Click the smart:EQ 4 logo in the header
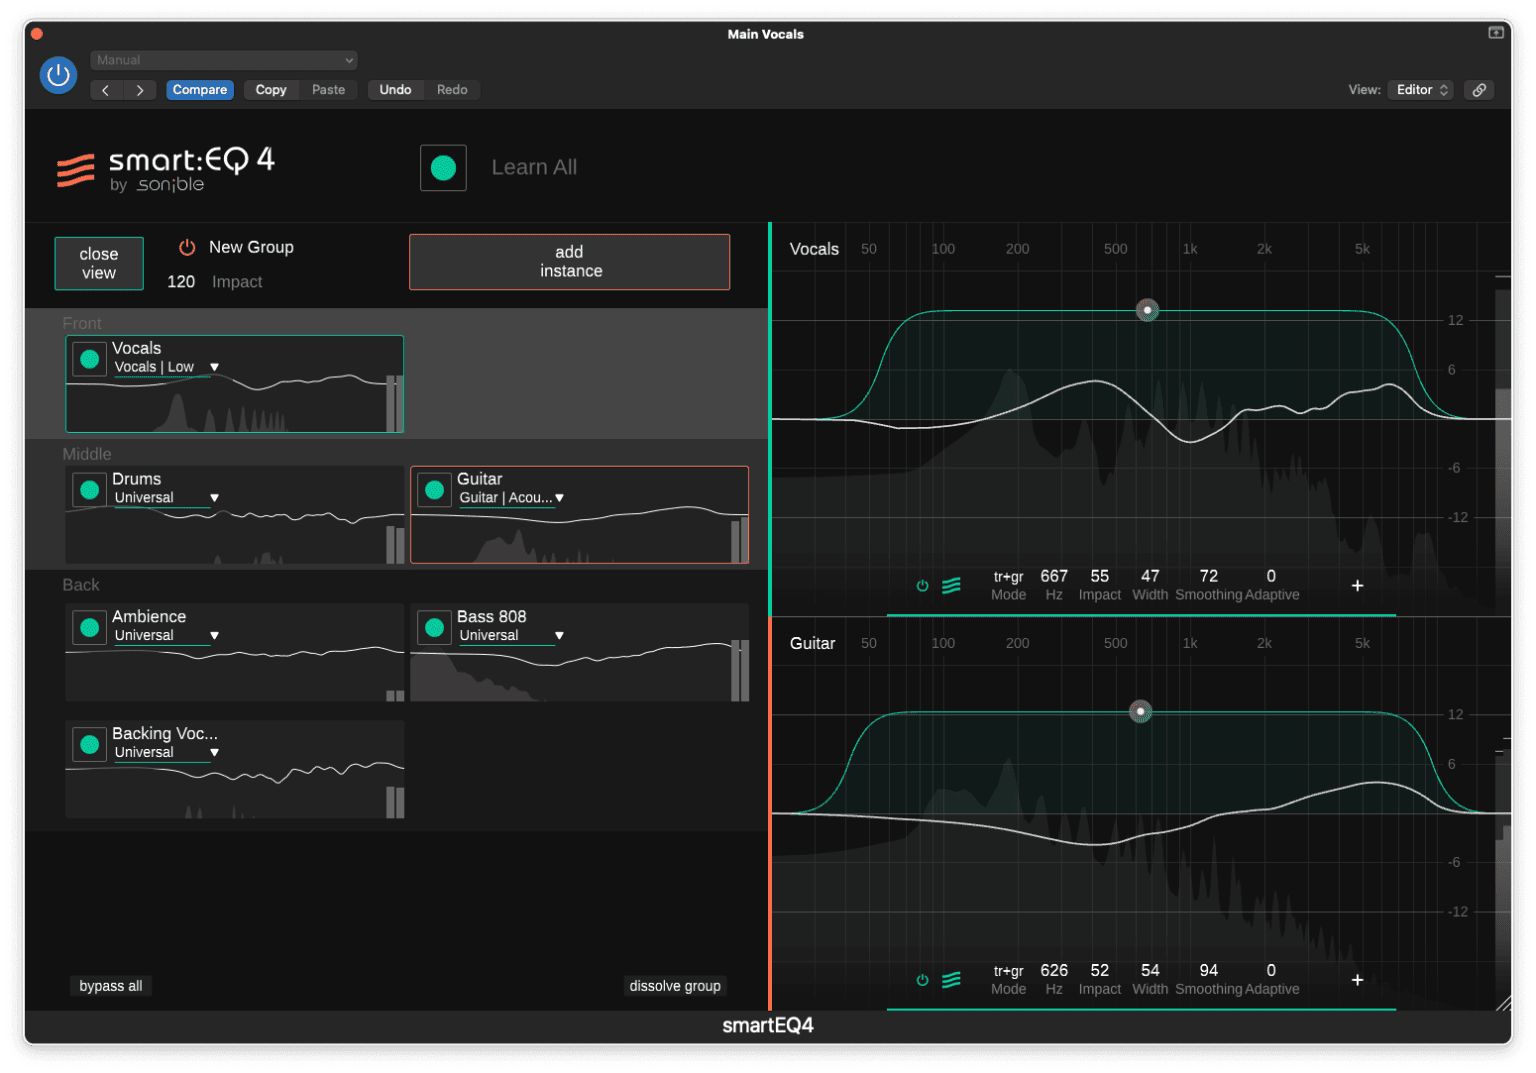This screenshot has width=1536, height=1073. click(165, 166)
